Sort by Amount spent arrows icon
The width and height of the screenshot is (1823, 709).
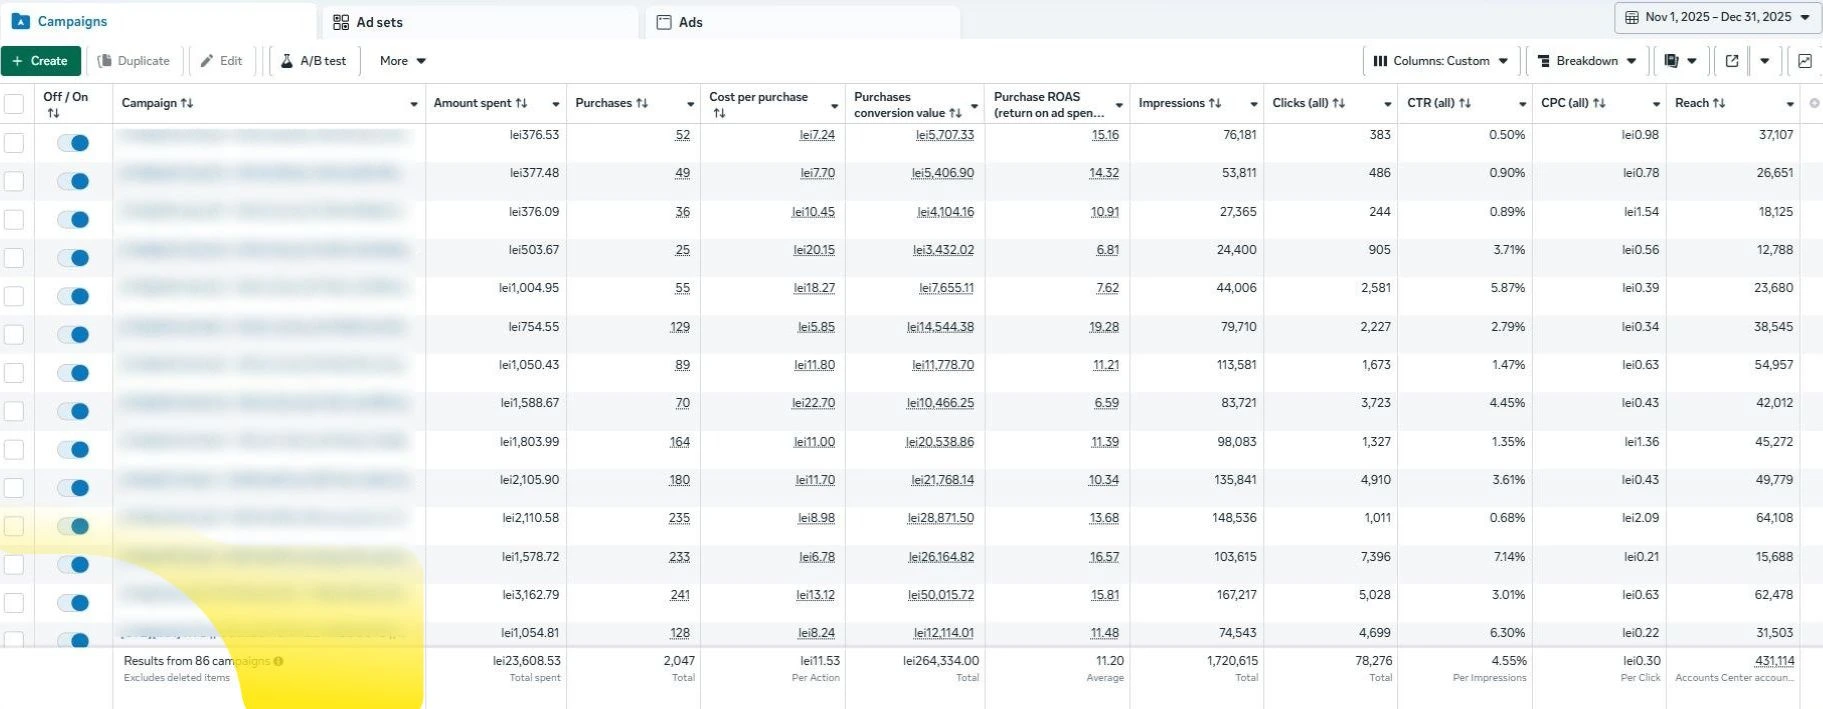(521, 103)
